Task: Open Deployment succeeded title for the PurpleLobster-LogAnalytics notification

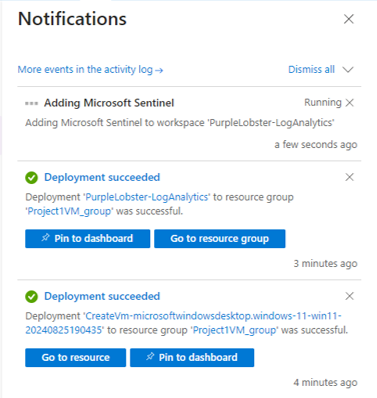Action: click(x=102, y=177)
